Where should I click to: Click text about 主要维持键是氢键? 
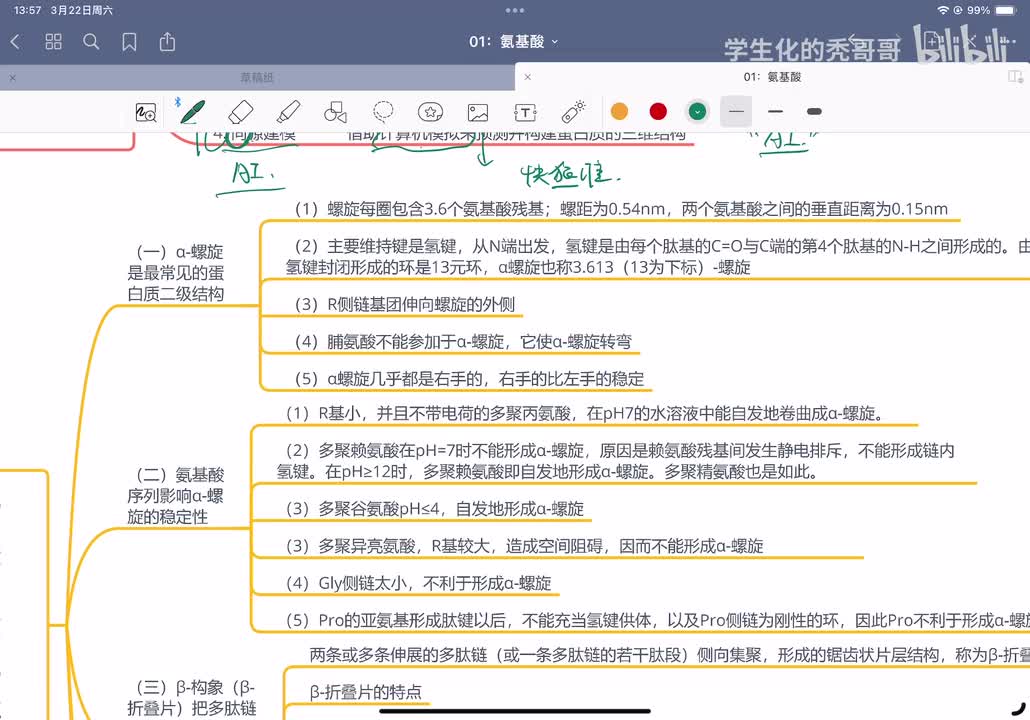[x=657, y=257]
